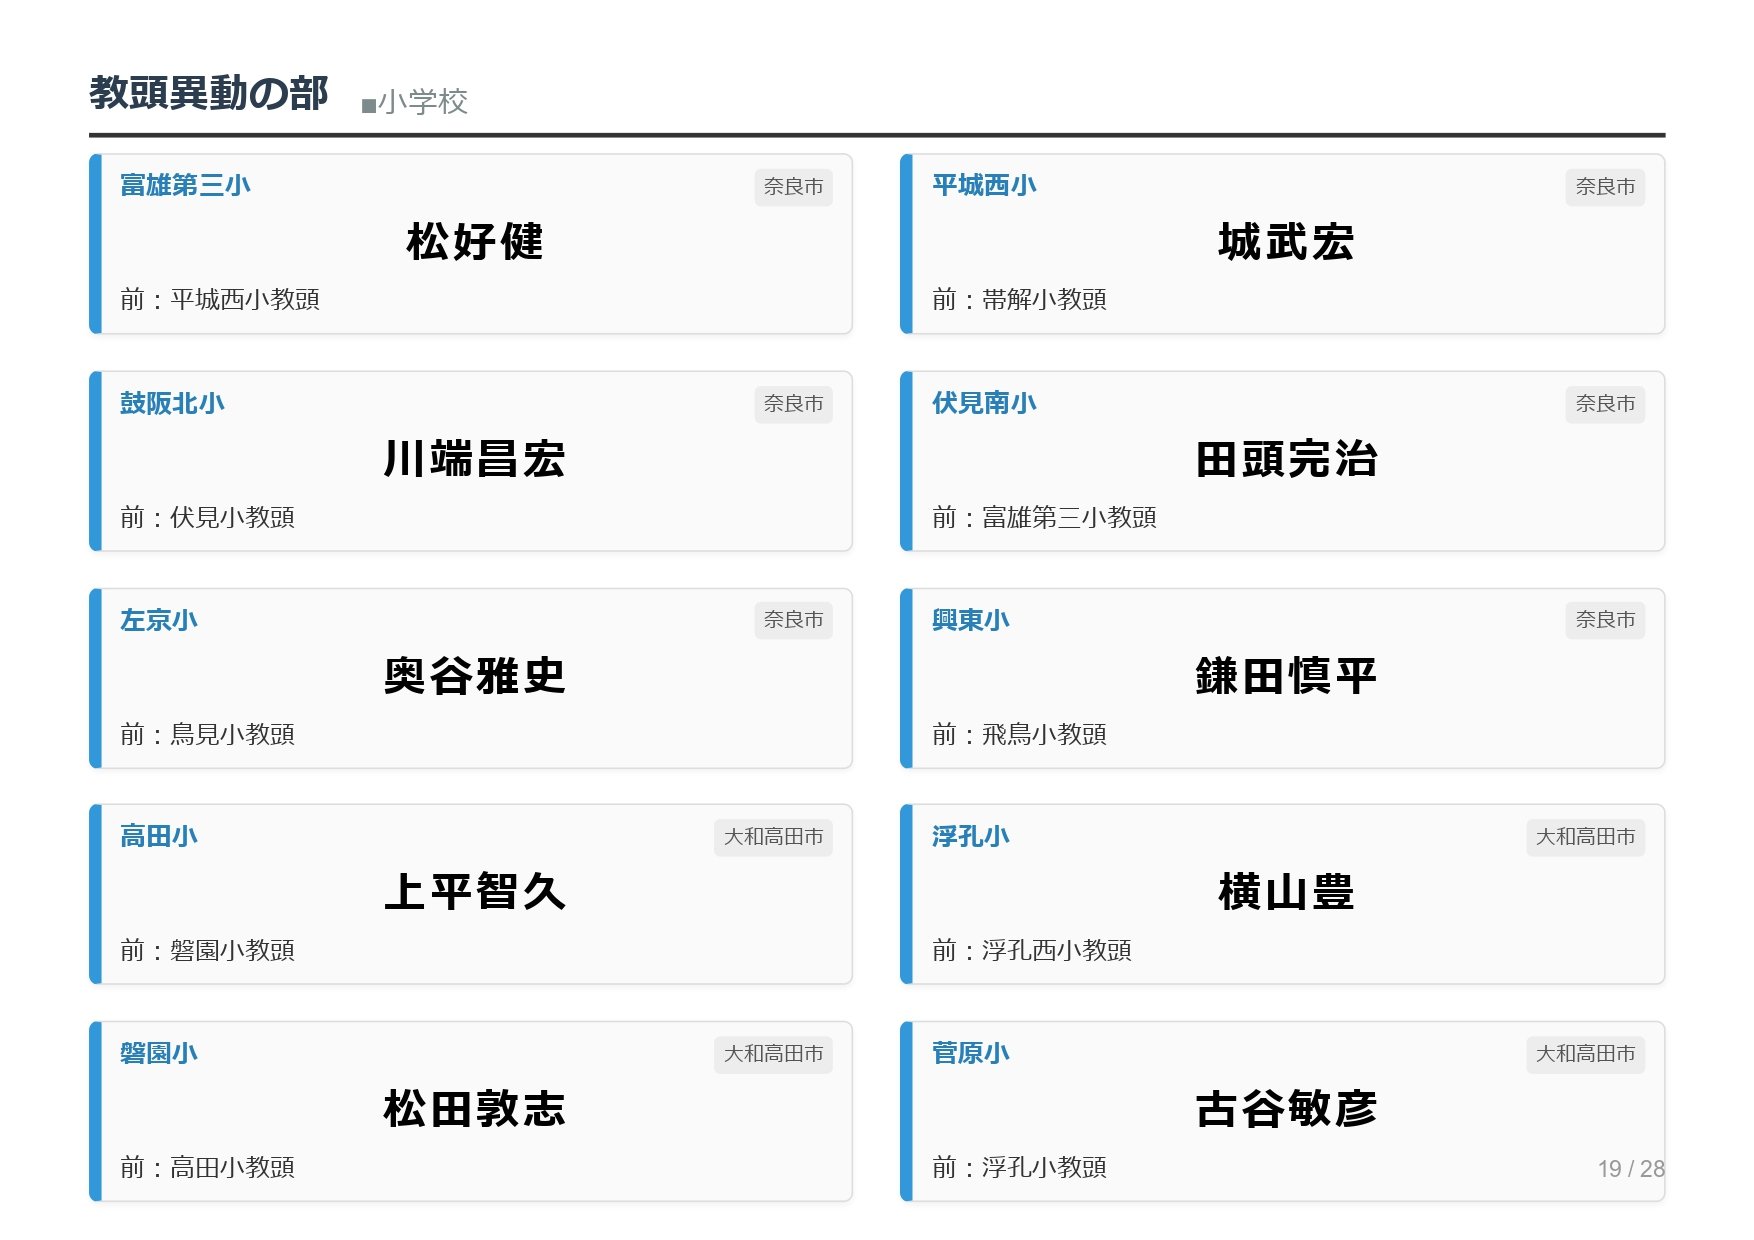Click the page number 19 / 28
This screenshot has width=1754, height=1240.
click(1630, 1168)
